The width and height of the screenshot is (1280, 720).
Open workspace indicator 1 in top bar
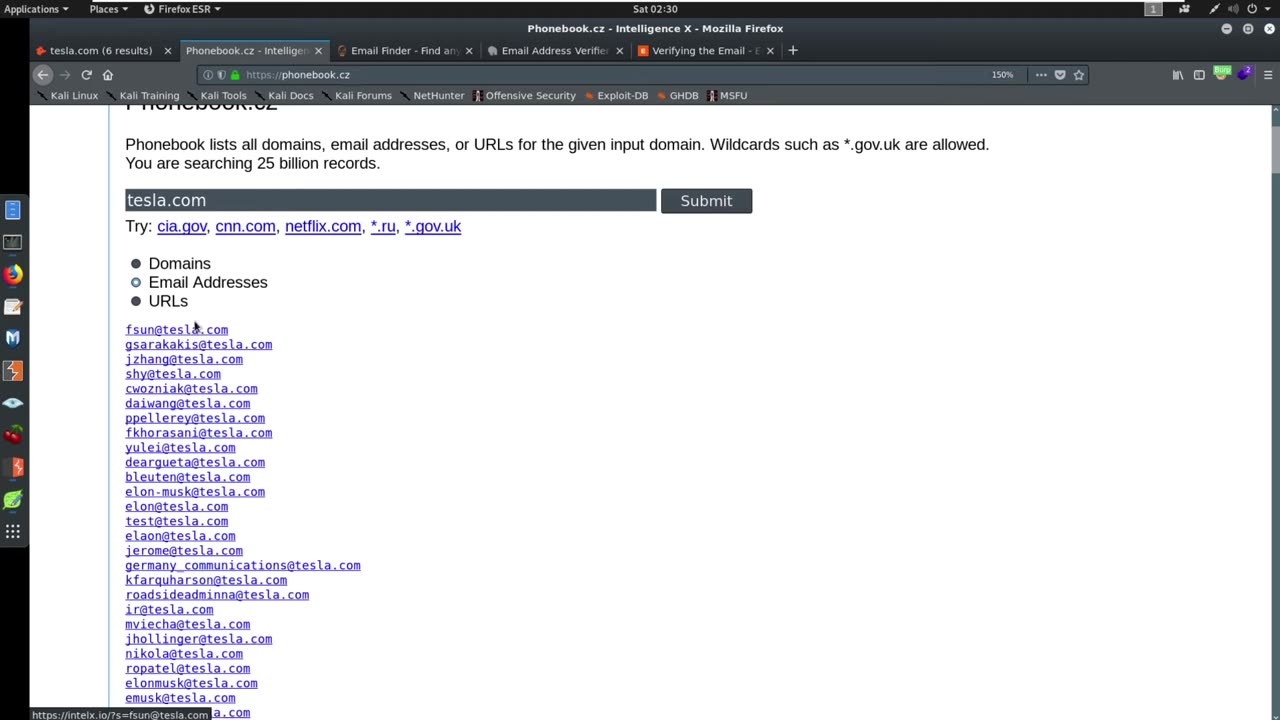pyautogui.click(x=1153, y=9)
